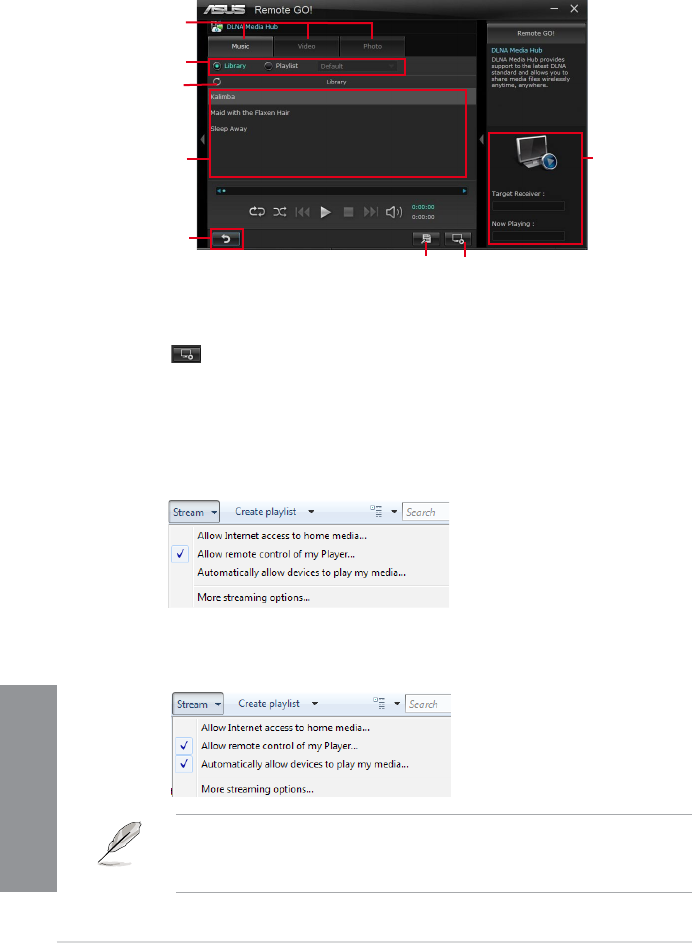The height and width of the screenshot is (943, 692).
Task: Refresh the Library list
Action: click(x=217, y=81)
